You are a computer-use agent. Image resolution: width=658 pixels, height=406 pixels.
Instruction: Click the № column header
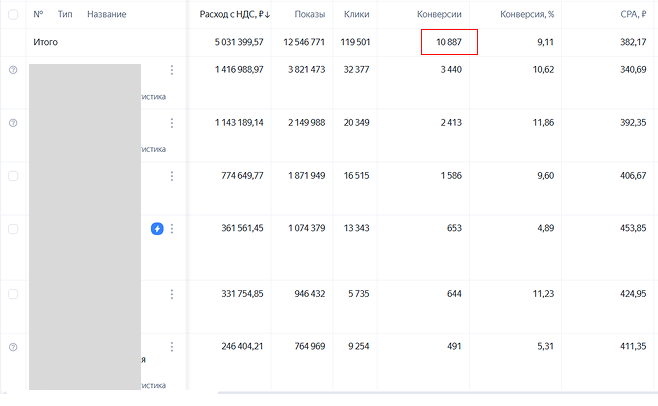(x=38, y=14)
